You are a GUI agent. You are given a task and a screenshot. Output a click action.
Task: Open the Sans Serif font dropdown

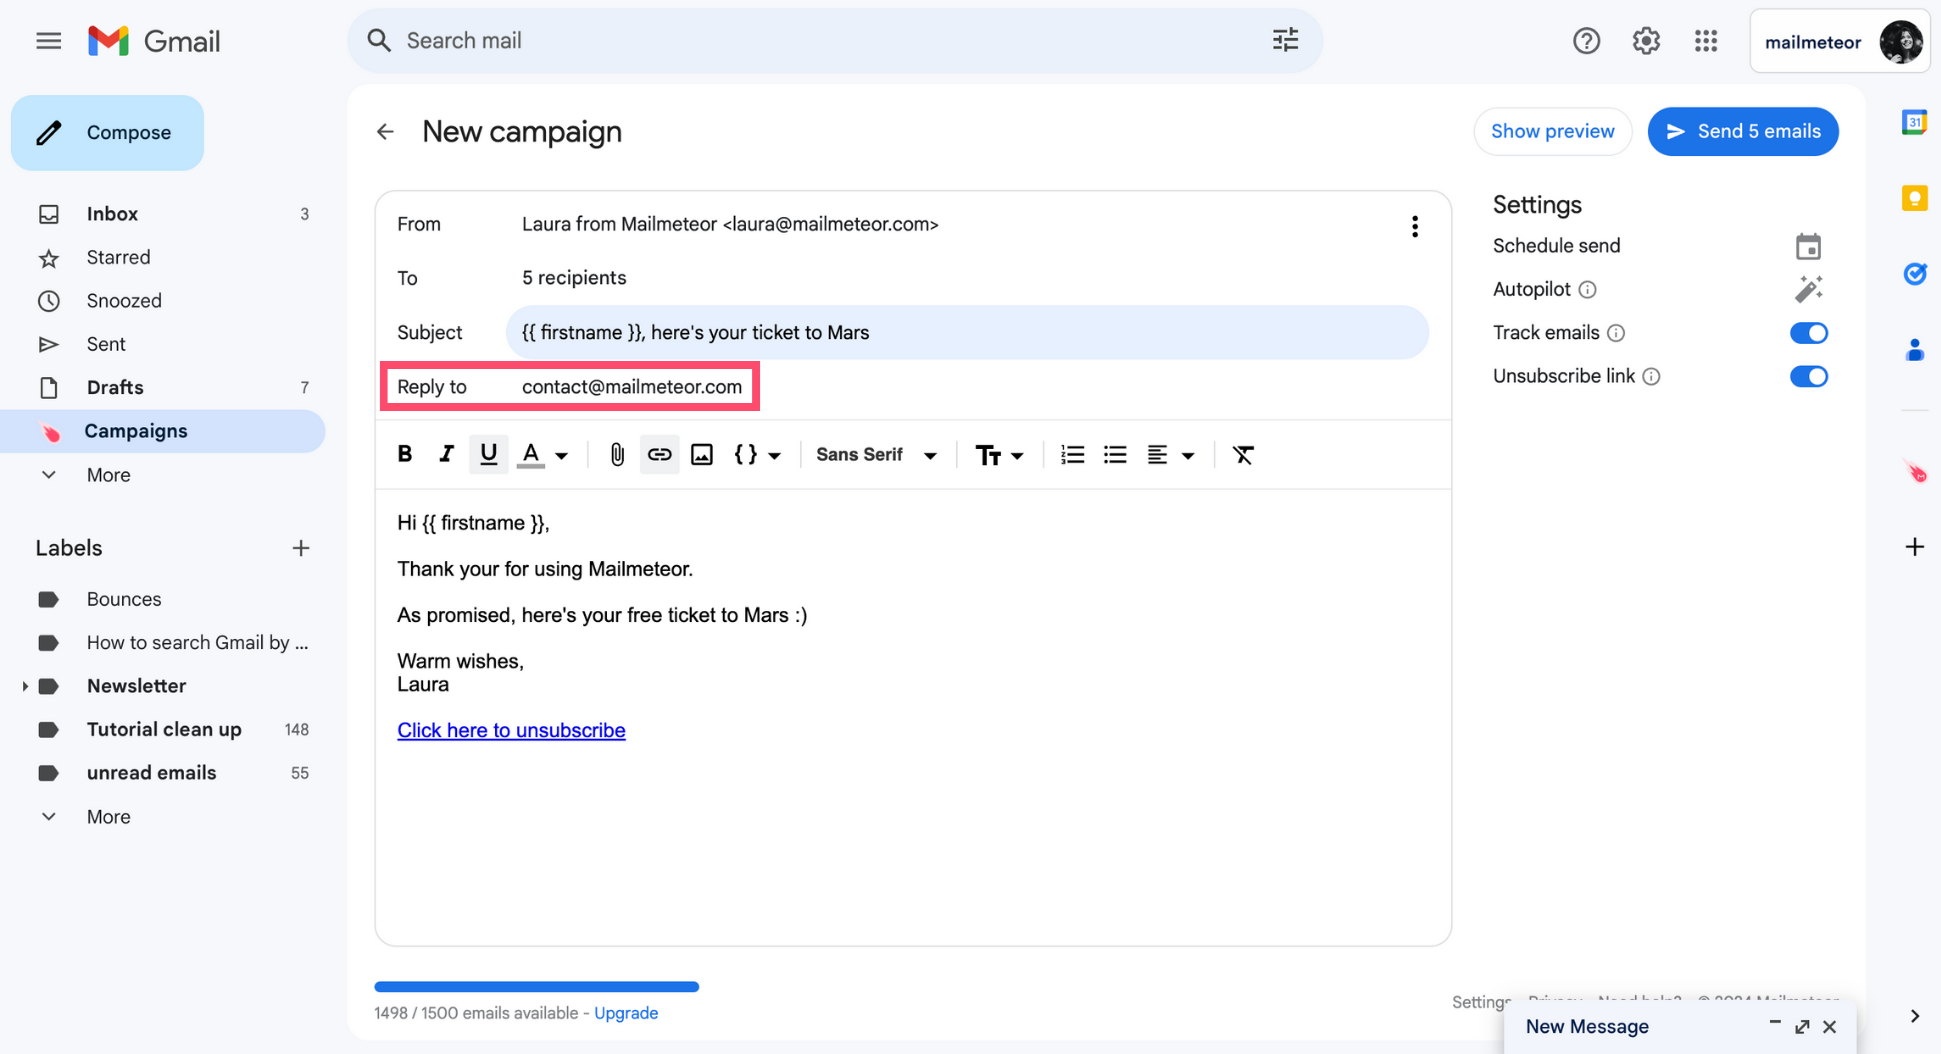coord(876,454)
